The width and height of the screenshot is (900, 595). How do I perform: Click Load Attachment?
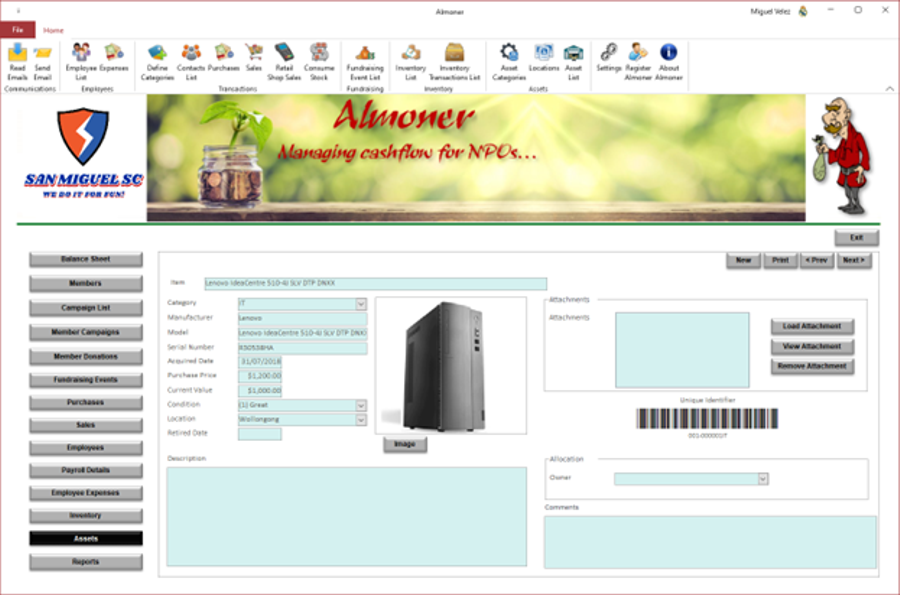812,326
